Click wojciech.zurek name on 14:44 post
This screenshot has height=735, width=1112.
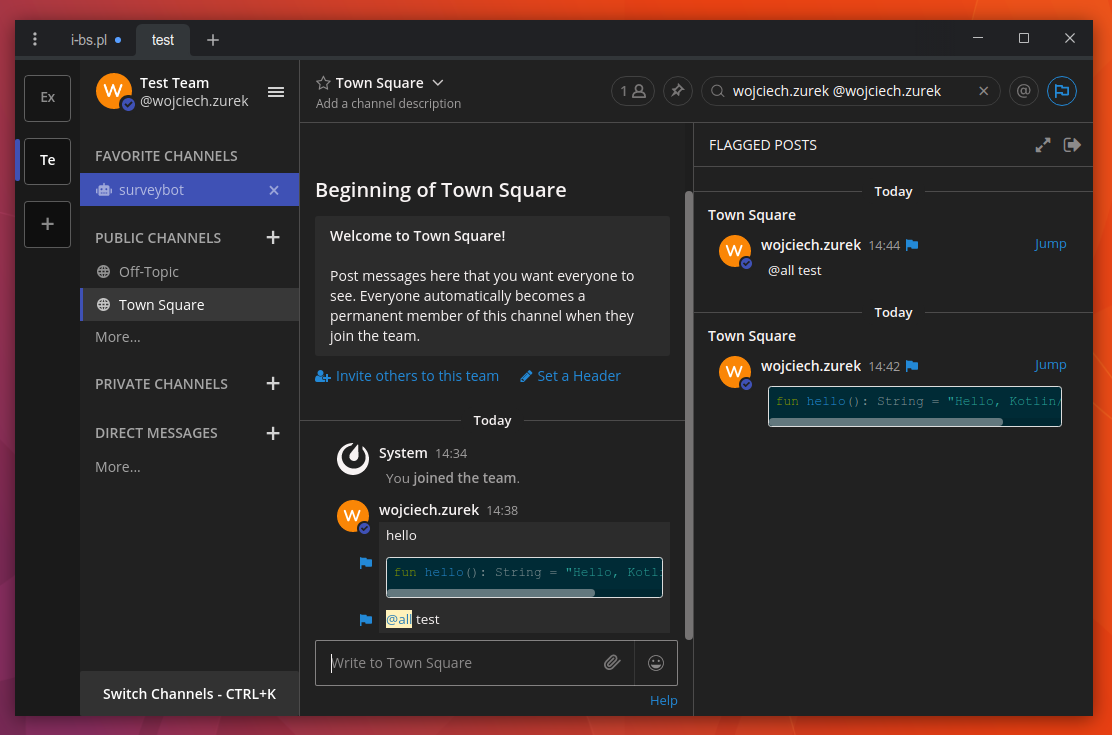[811, 245]
